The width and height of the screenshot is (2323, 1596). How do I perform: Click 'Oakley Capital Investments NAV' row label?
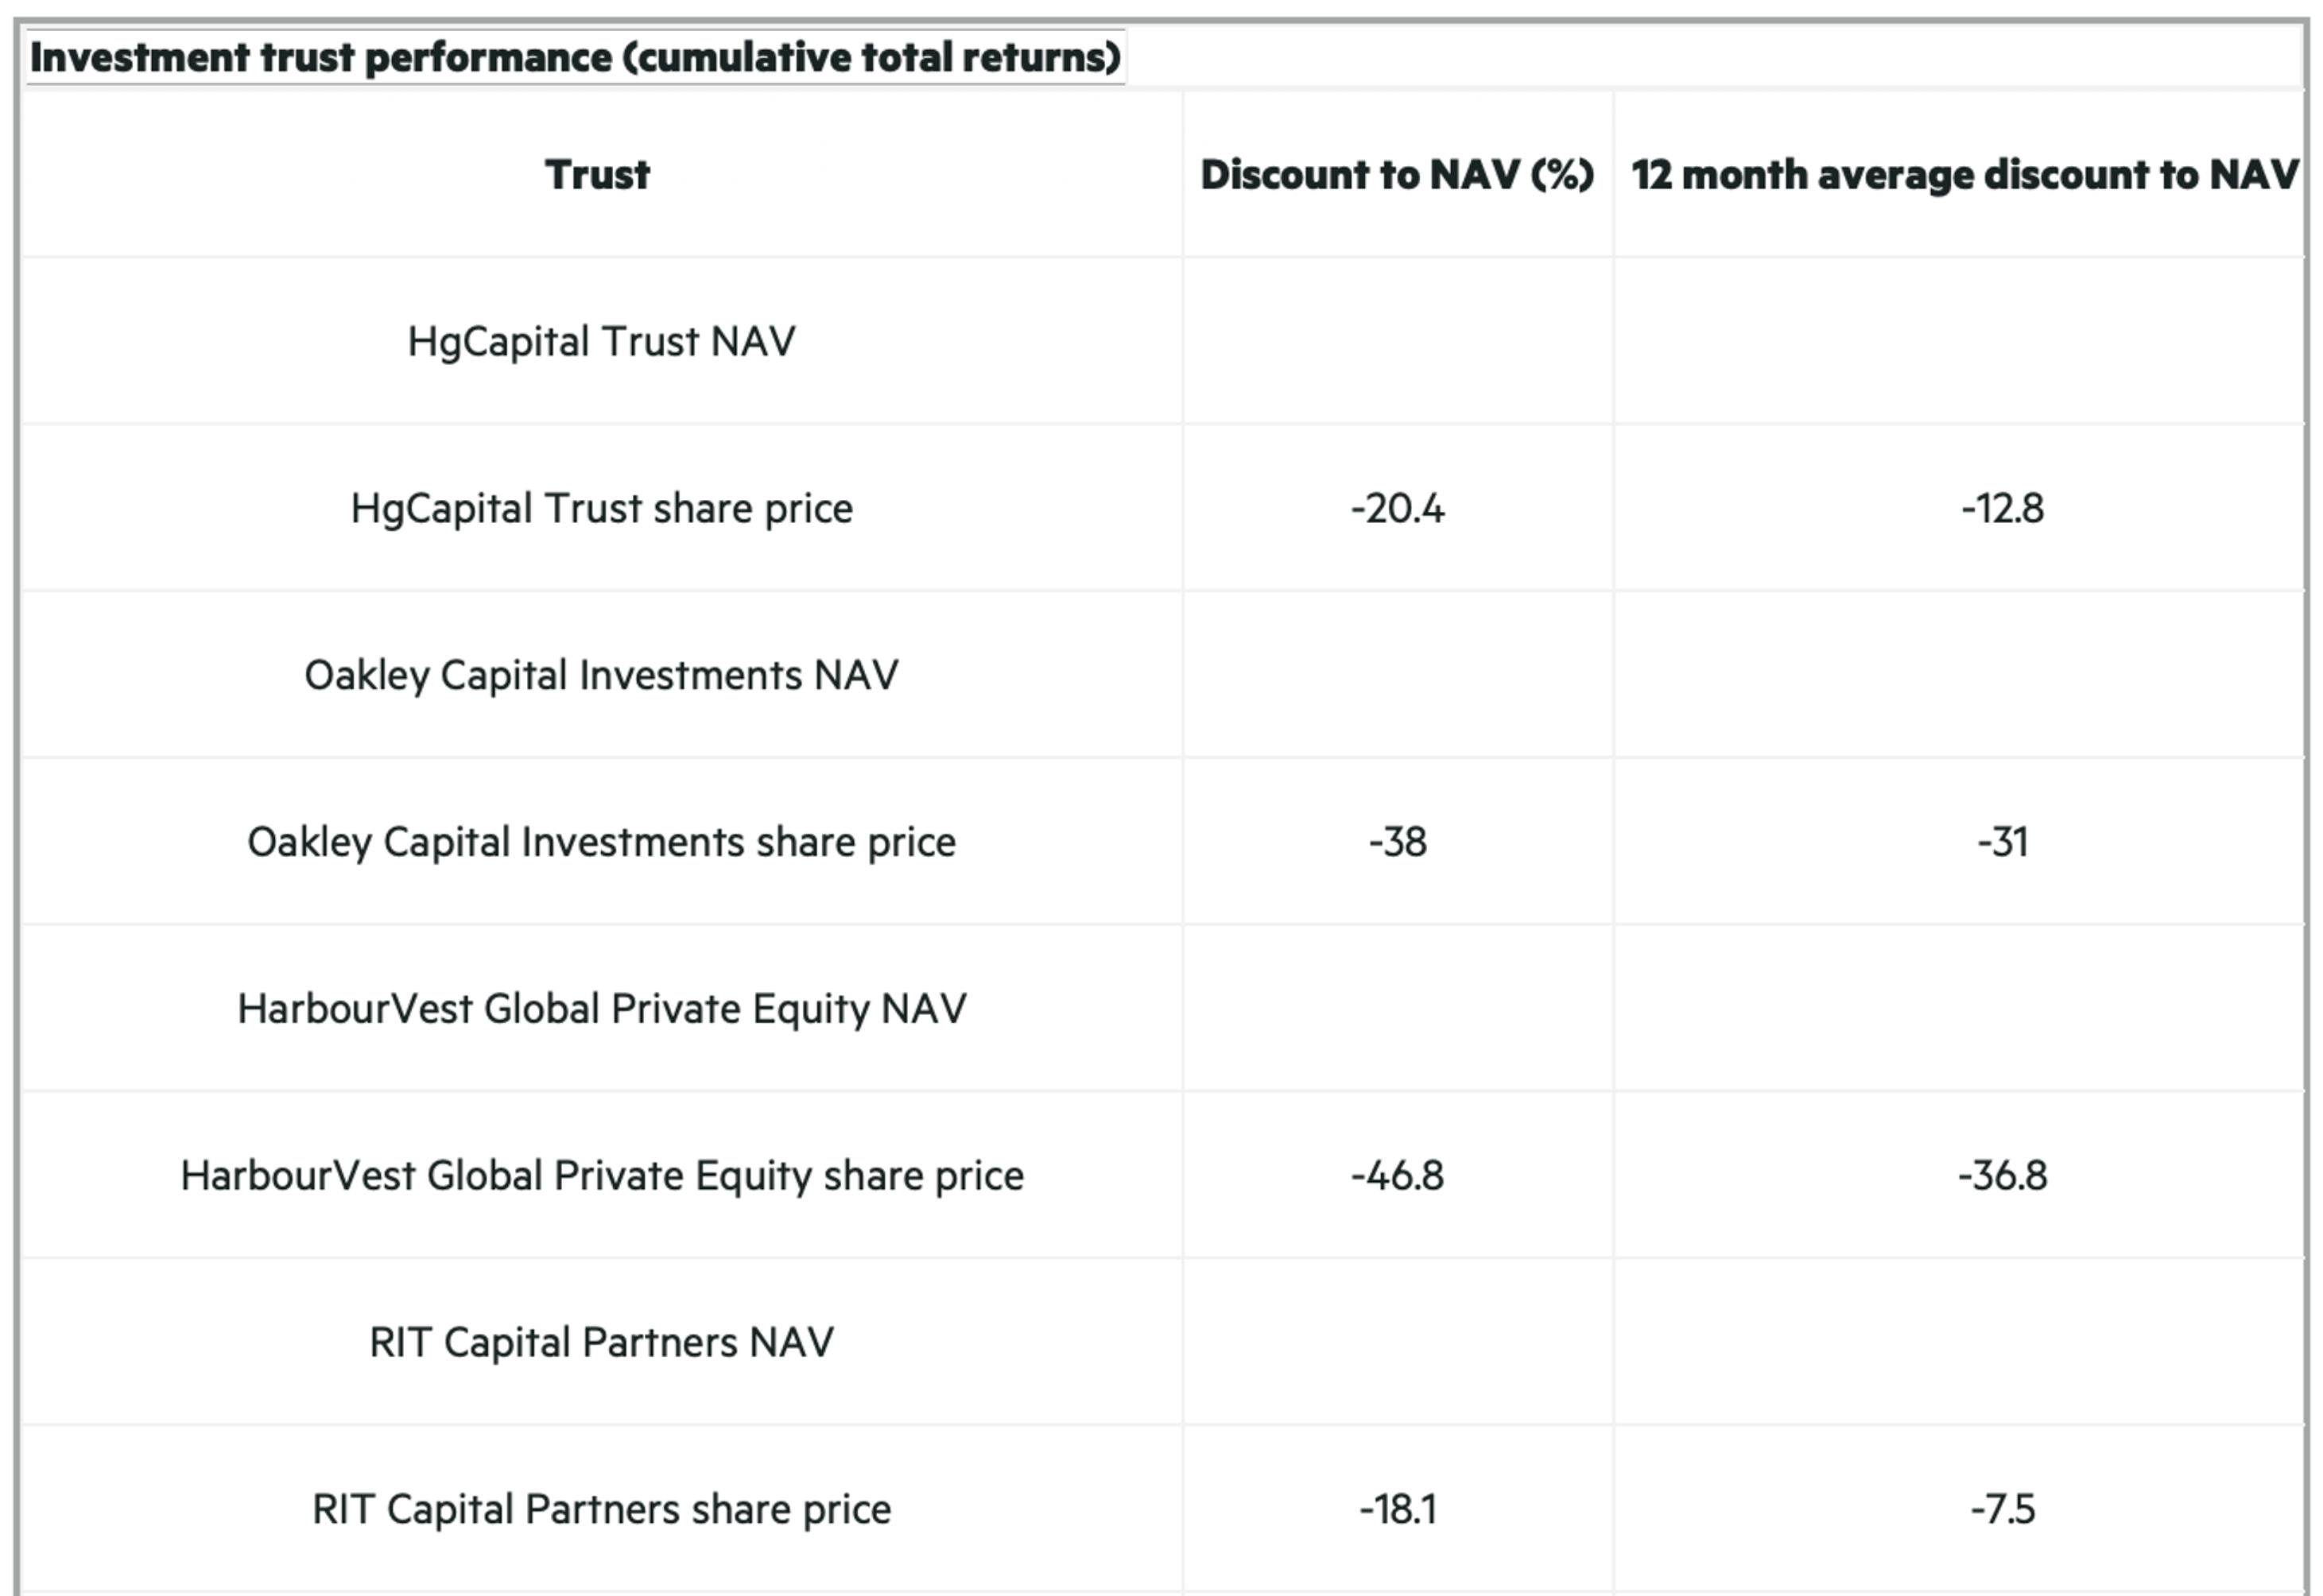point(601,676)
